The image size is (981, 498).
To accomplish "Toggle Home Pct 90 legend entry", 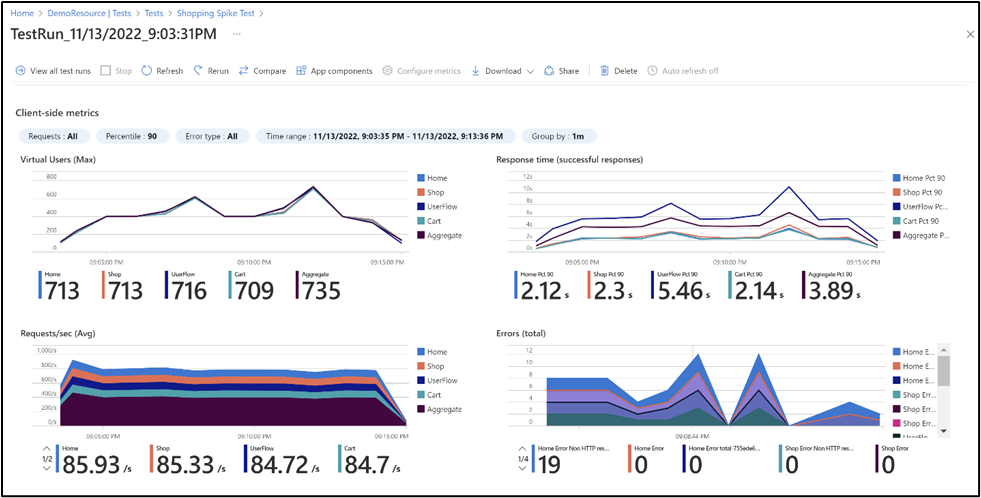I will click(918, 178).
